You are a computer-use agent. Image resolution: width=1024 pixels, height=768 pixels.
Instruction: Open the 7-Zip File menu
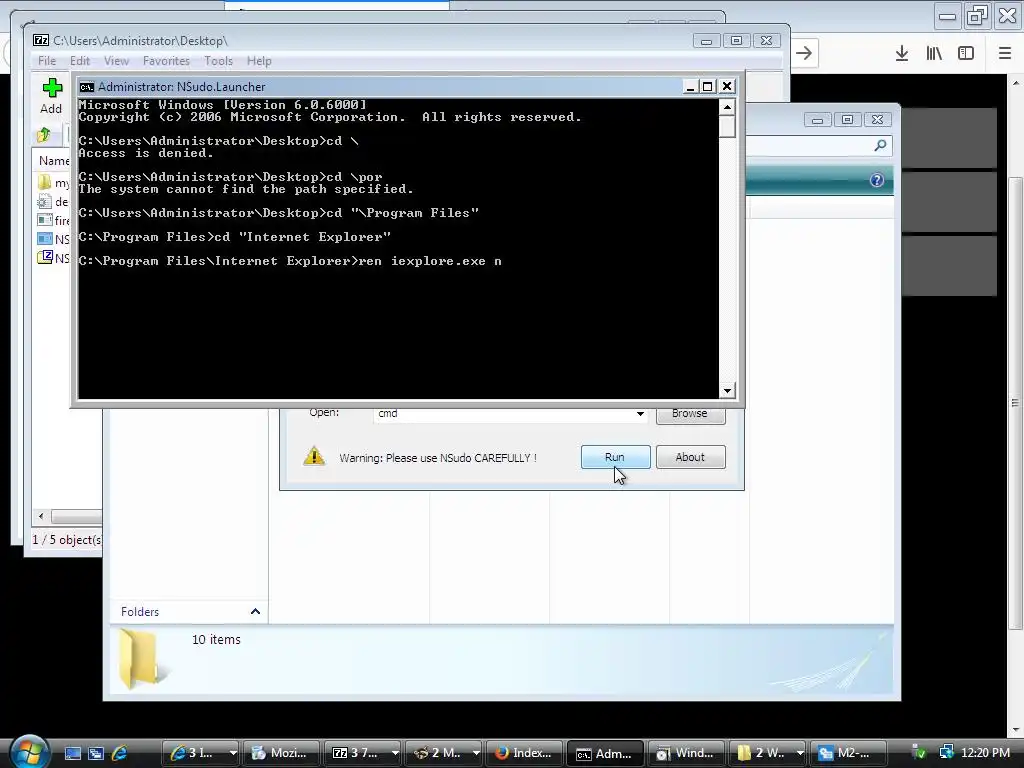(x=47, y=61)
